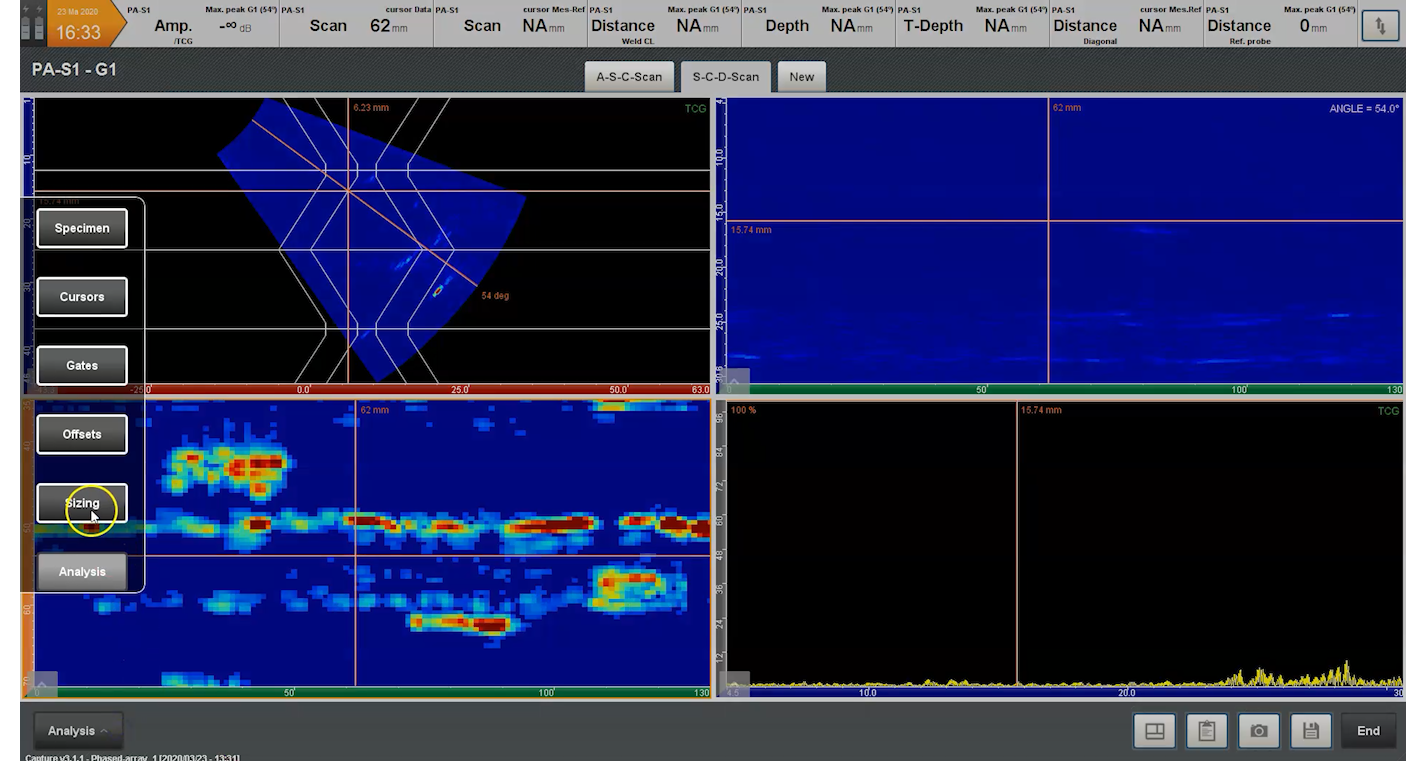Click the PA-S1 - G1 title label
This screenshot has width=1426, height=761.
click(74, 71)
